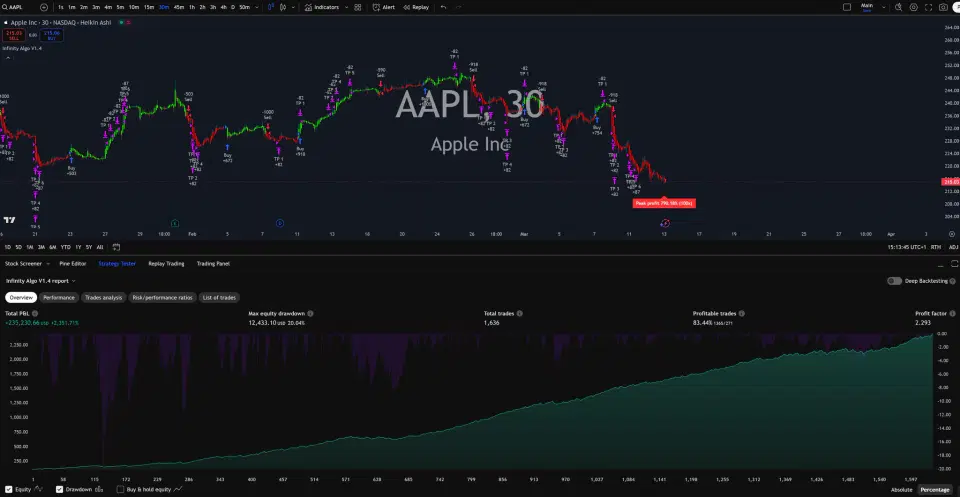Toggle the ADJ adjustment button
The image size is (960, 497).
(x=953, y=247)
